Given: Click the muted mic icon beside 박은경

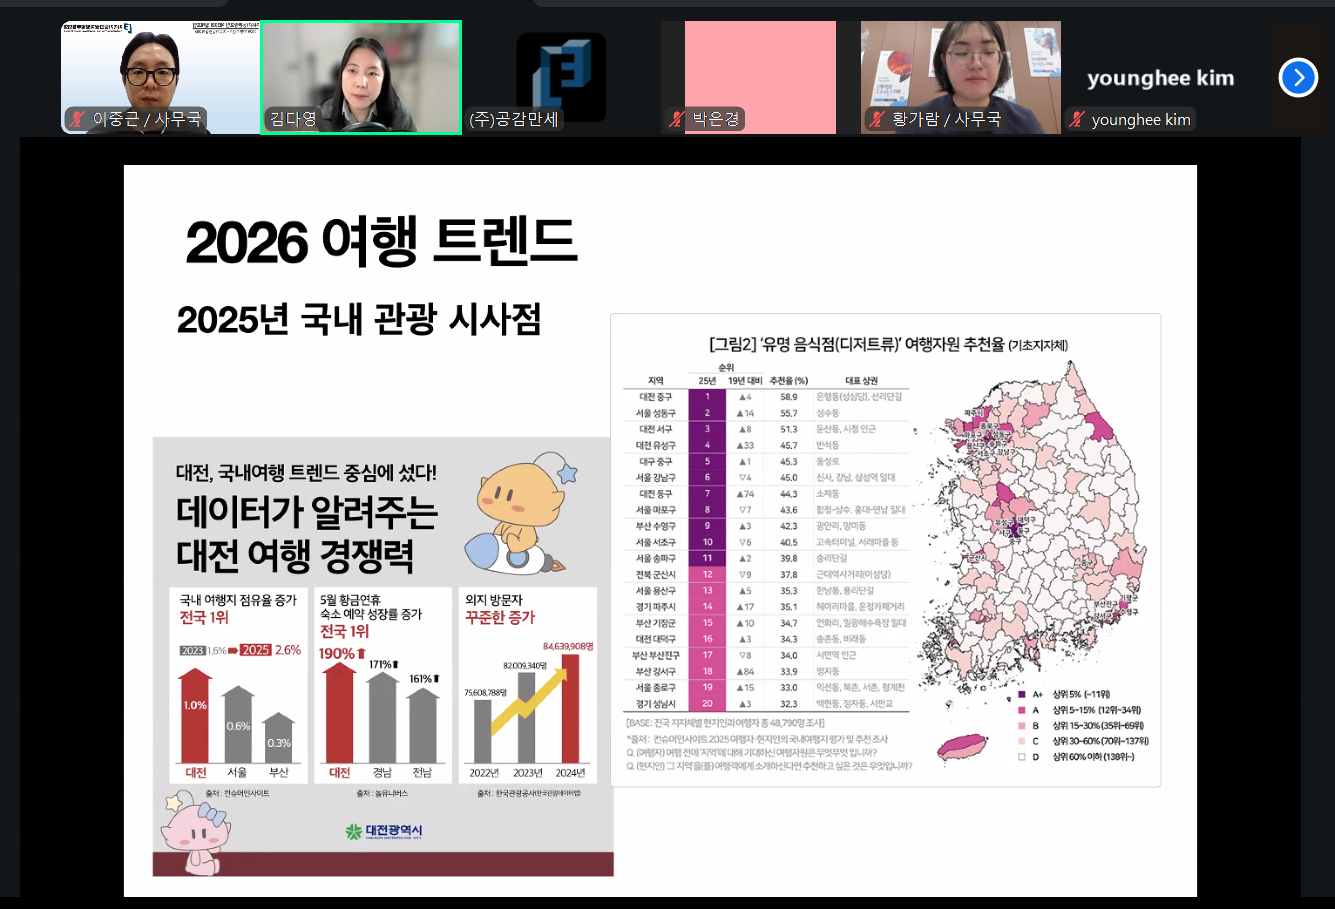Looking at the screenshot, I should click(x=677, y=119).
